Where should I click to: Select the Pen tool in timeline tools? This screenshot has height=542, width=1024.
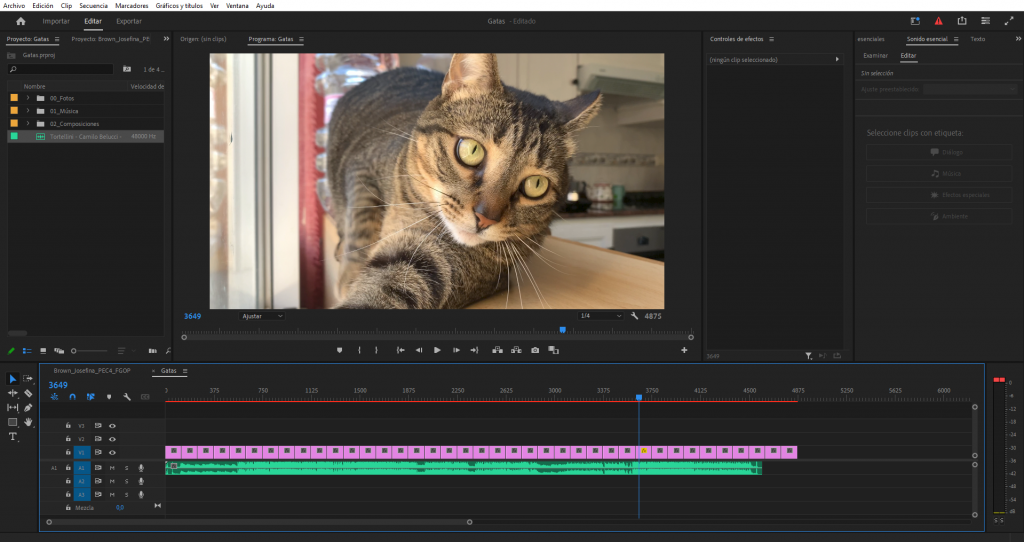point(28,408)
